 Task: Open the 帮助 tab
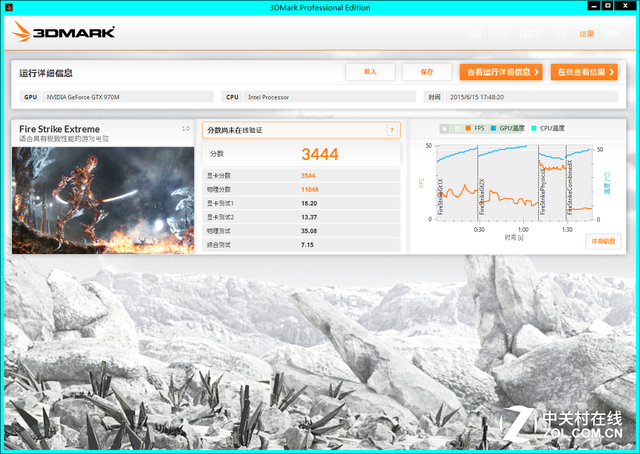point(613,34)
